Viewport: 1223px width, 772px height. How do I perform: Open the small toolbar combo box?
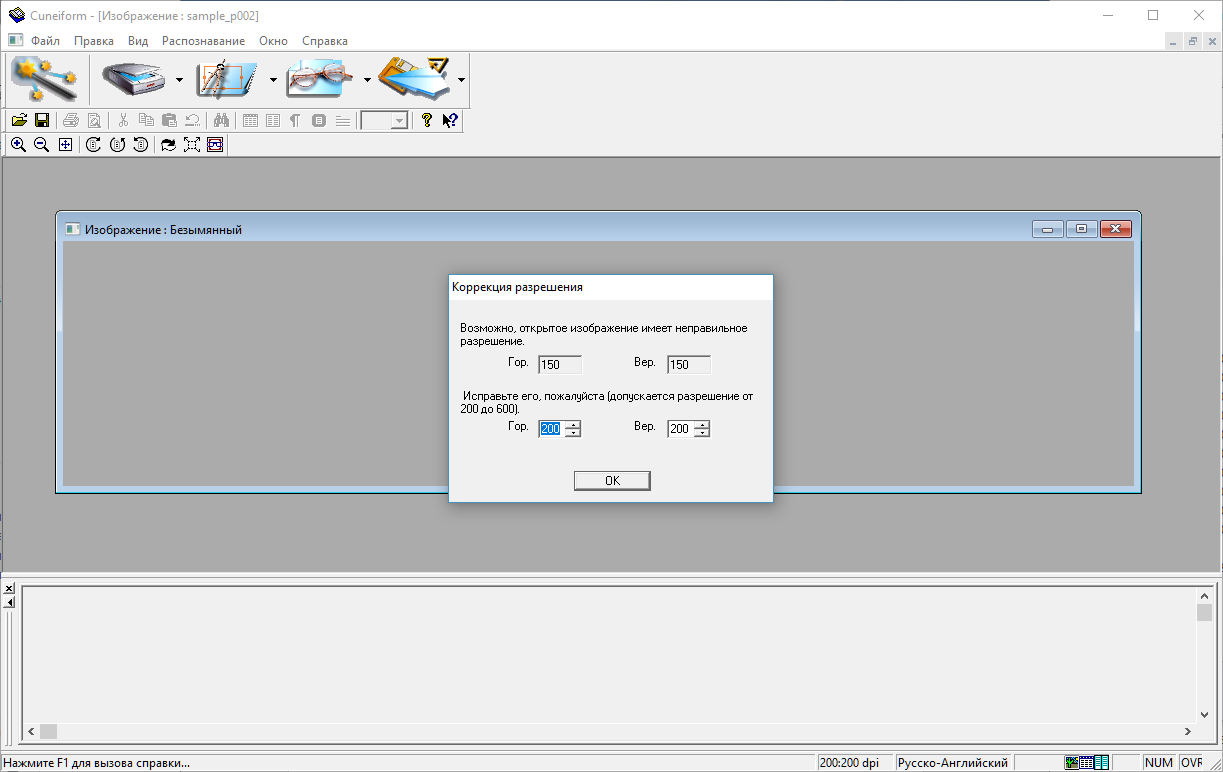pos(384,120)
